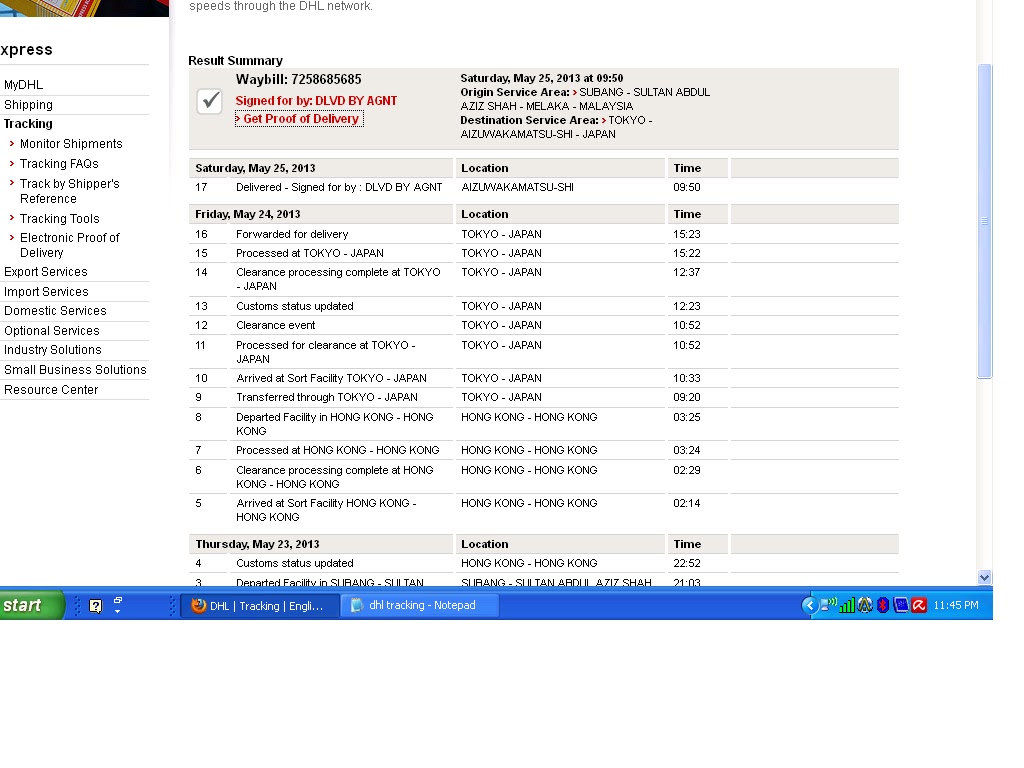Click the round yellow-arch tray icon
The image size is (1024, 768).
coord(865,605)
